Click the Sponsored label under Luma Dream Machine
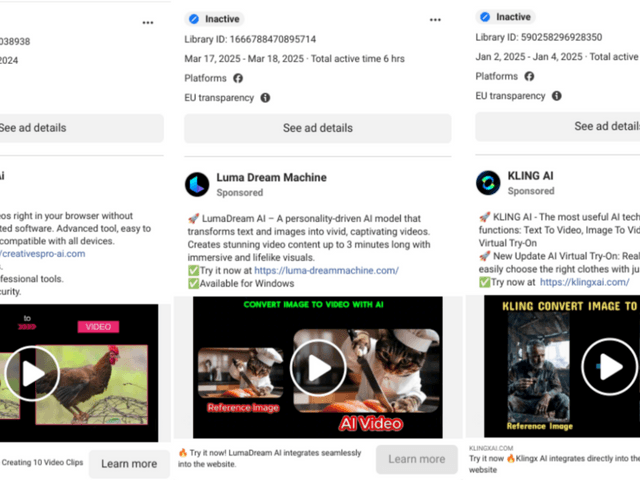Viewport: 640px width, 480px height. pos(240,193)
